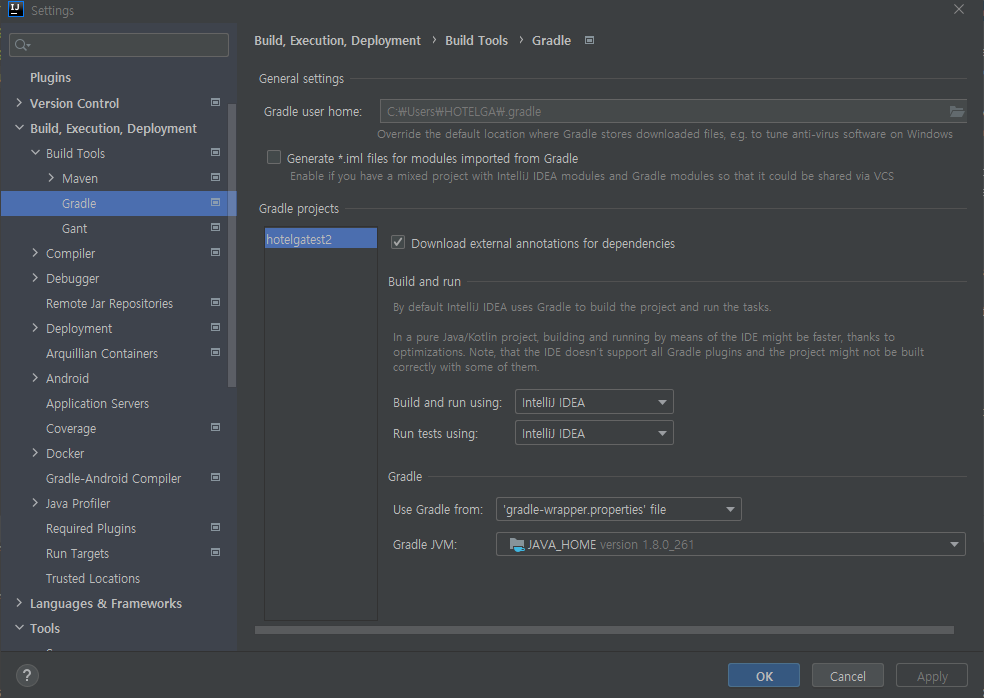Select Coverage settings page
Image resolution: width=984 pixels, height=698 pixels.
coord(71,429)
